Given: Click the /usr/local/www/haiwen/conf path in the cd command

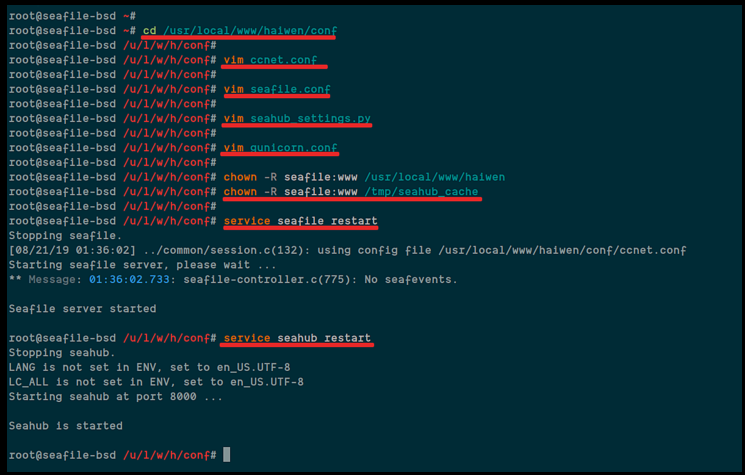Looking at the screenshot, I should coord(250,31).
